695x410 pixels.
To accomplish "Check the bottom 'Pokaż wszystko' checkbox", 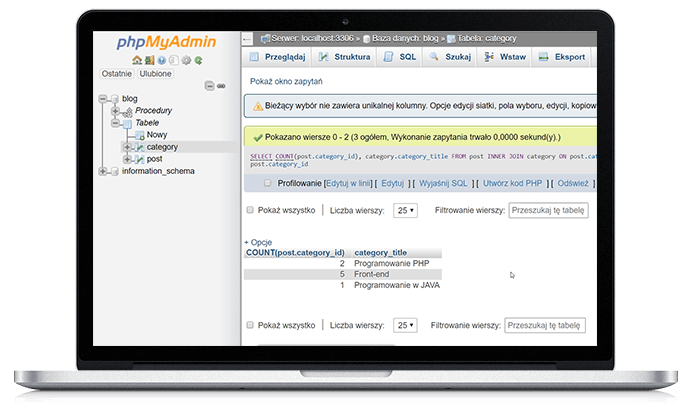I will tap(250, 326).
